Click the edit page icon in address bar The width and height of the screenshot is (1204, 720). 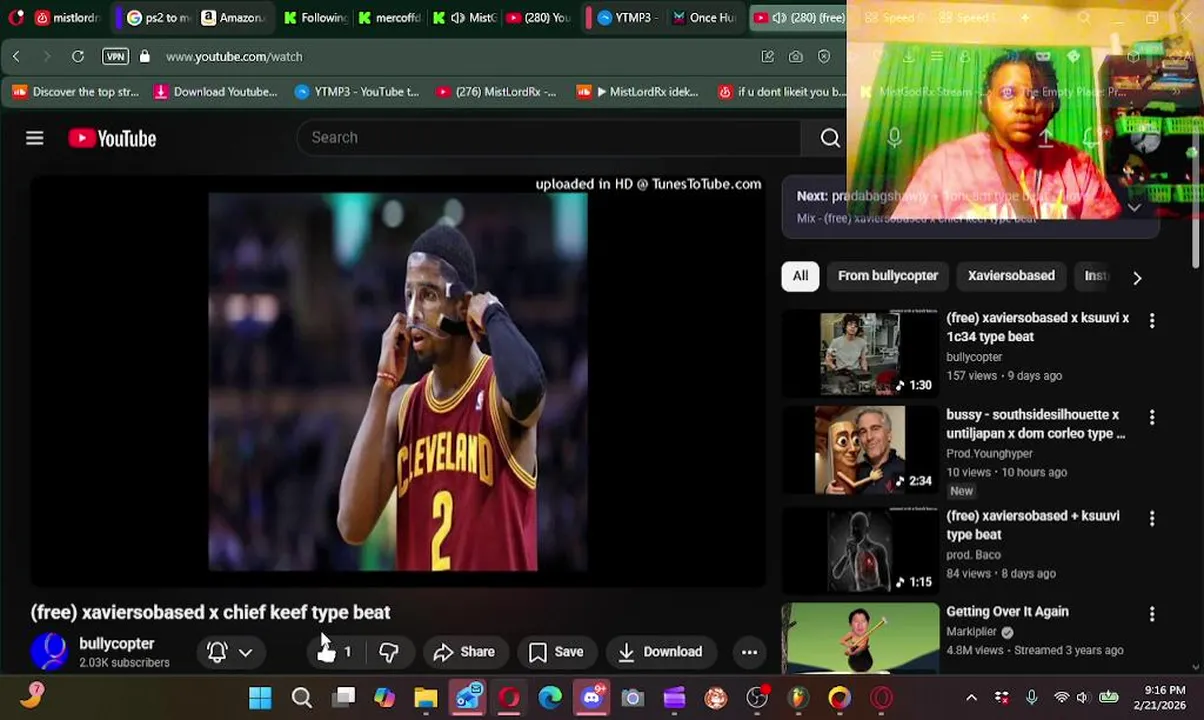coord(768,57)
